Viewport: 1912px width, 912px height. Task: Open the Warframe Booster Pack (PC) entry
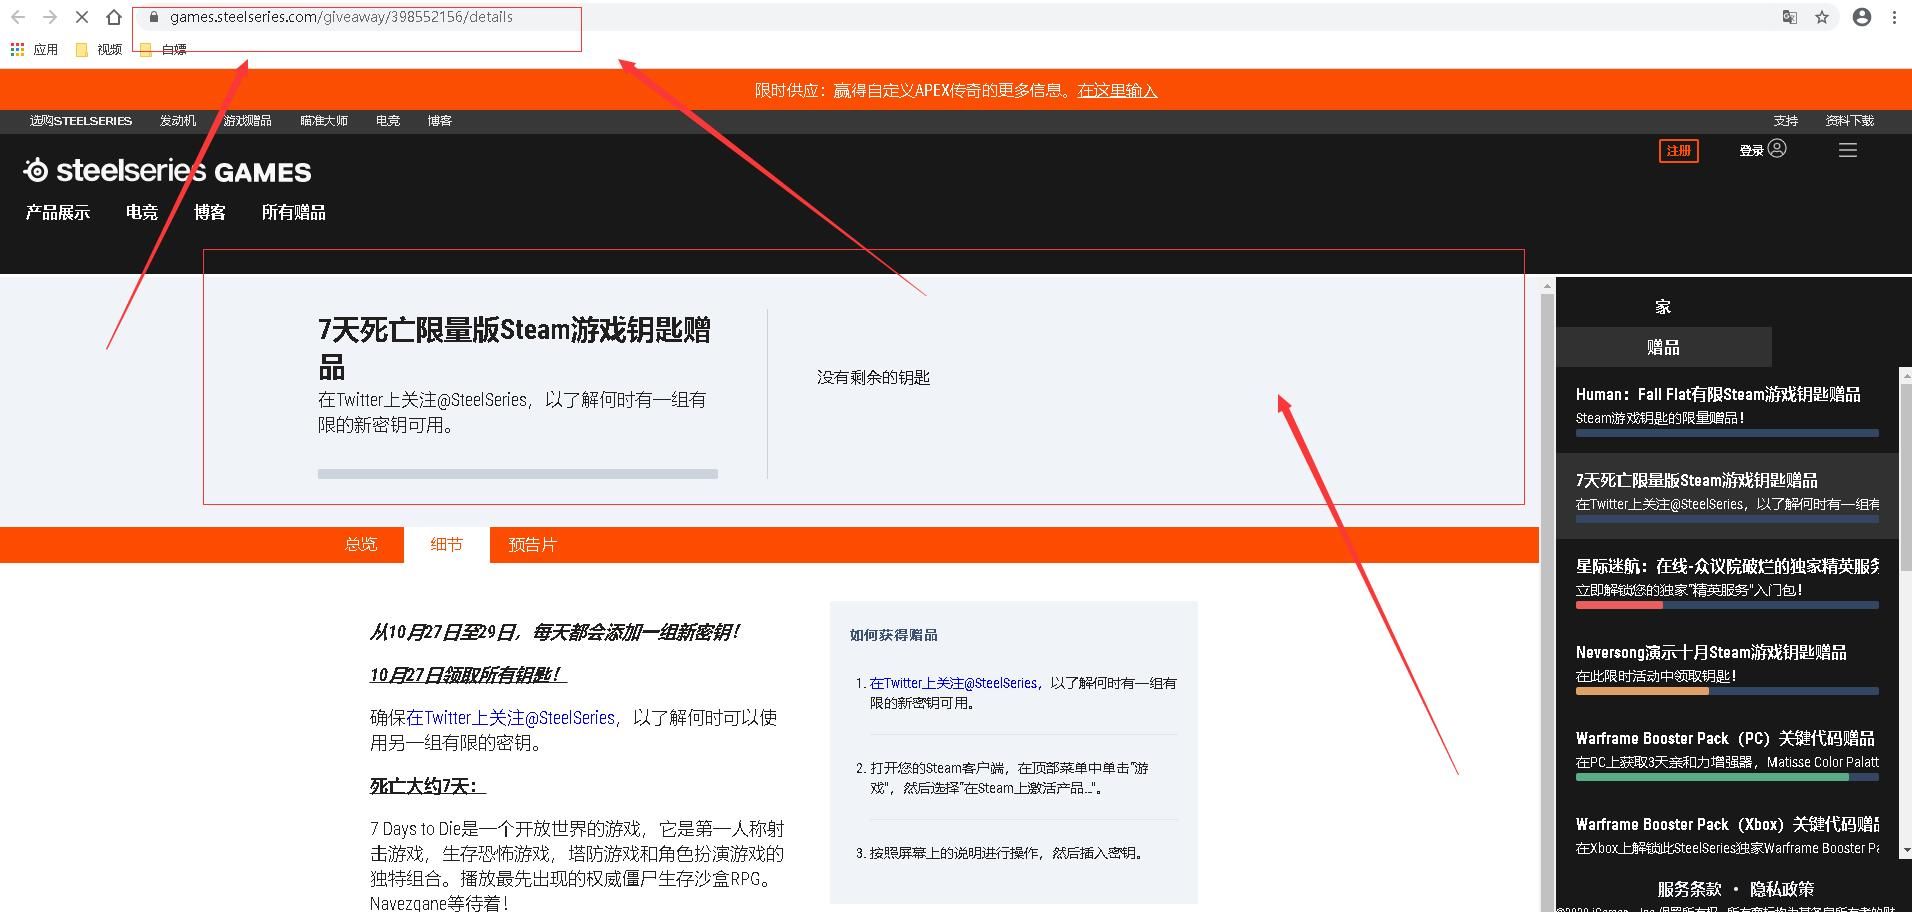tap(1727, 754)
